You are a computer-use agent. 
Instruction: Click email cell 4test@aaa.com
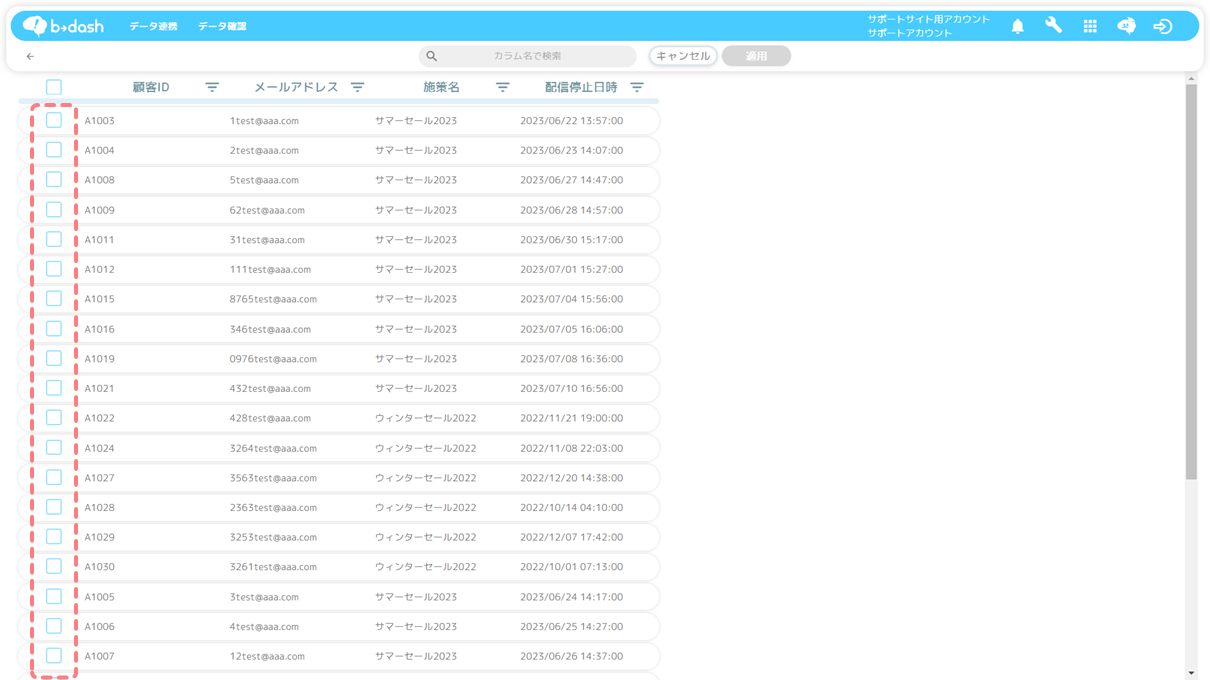point(264,627)
